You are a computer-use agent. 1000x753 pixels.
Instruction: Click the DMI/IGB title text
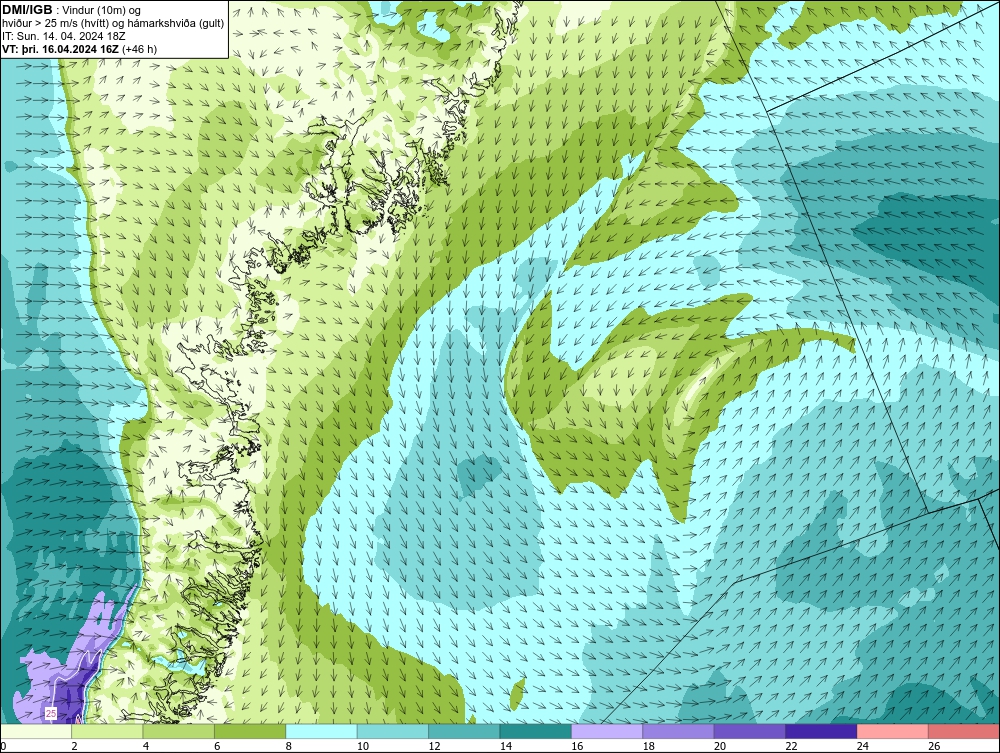point(27,10)
